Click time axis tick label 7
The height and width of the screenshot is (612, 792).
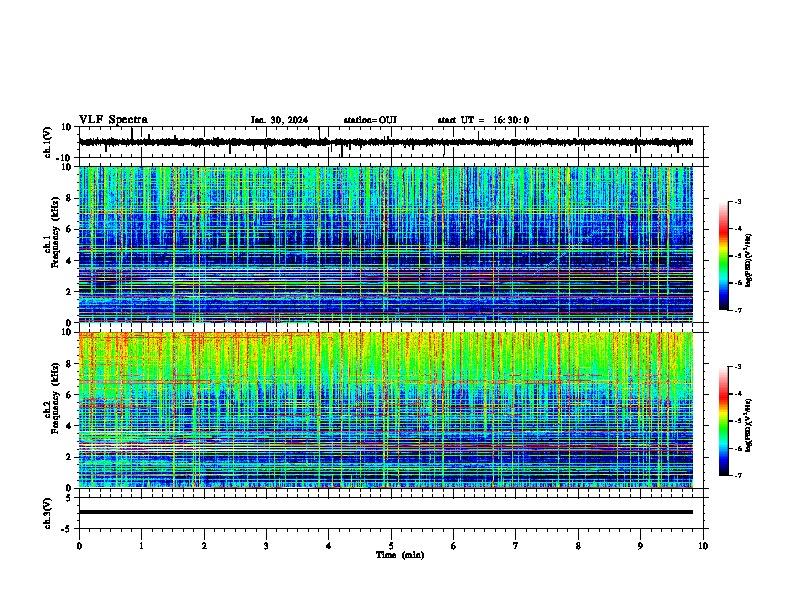click(516, 545)
